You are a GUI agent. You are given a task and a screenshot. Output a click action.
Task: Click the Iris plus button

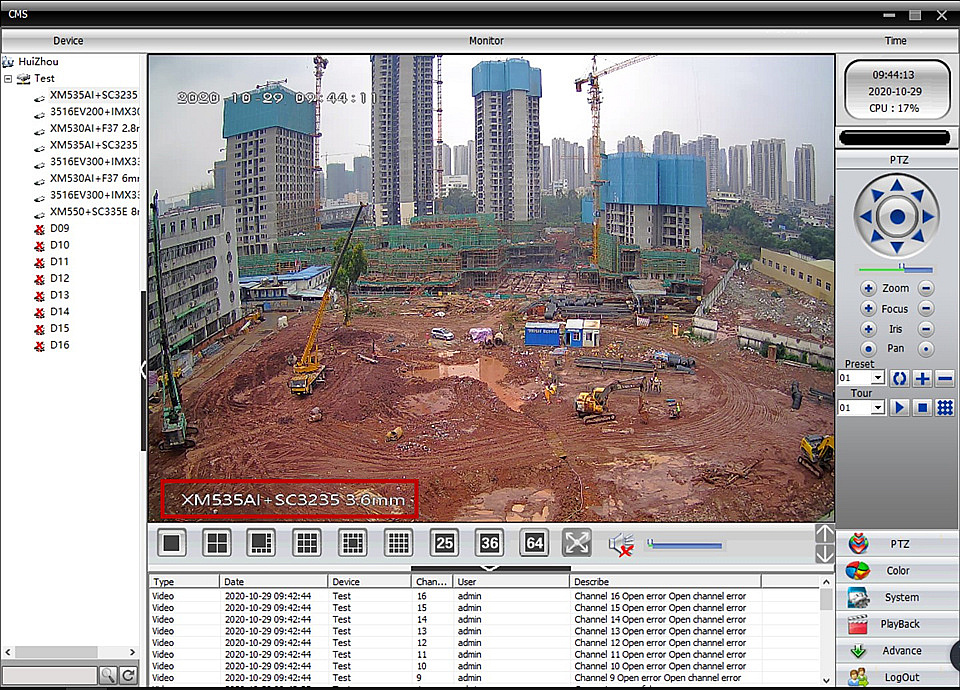tap(868, 329)
